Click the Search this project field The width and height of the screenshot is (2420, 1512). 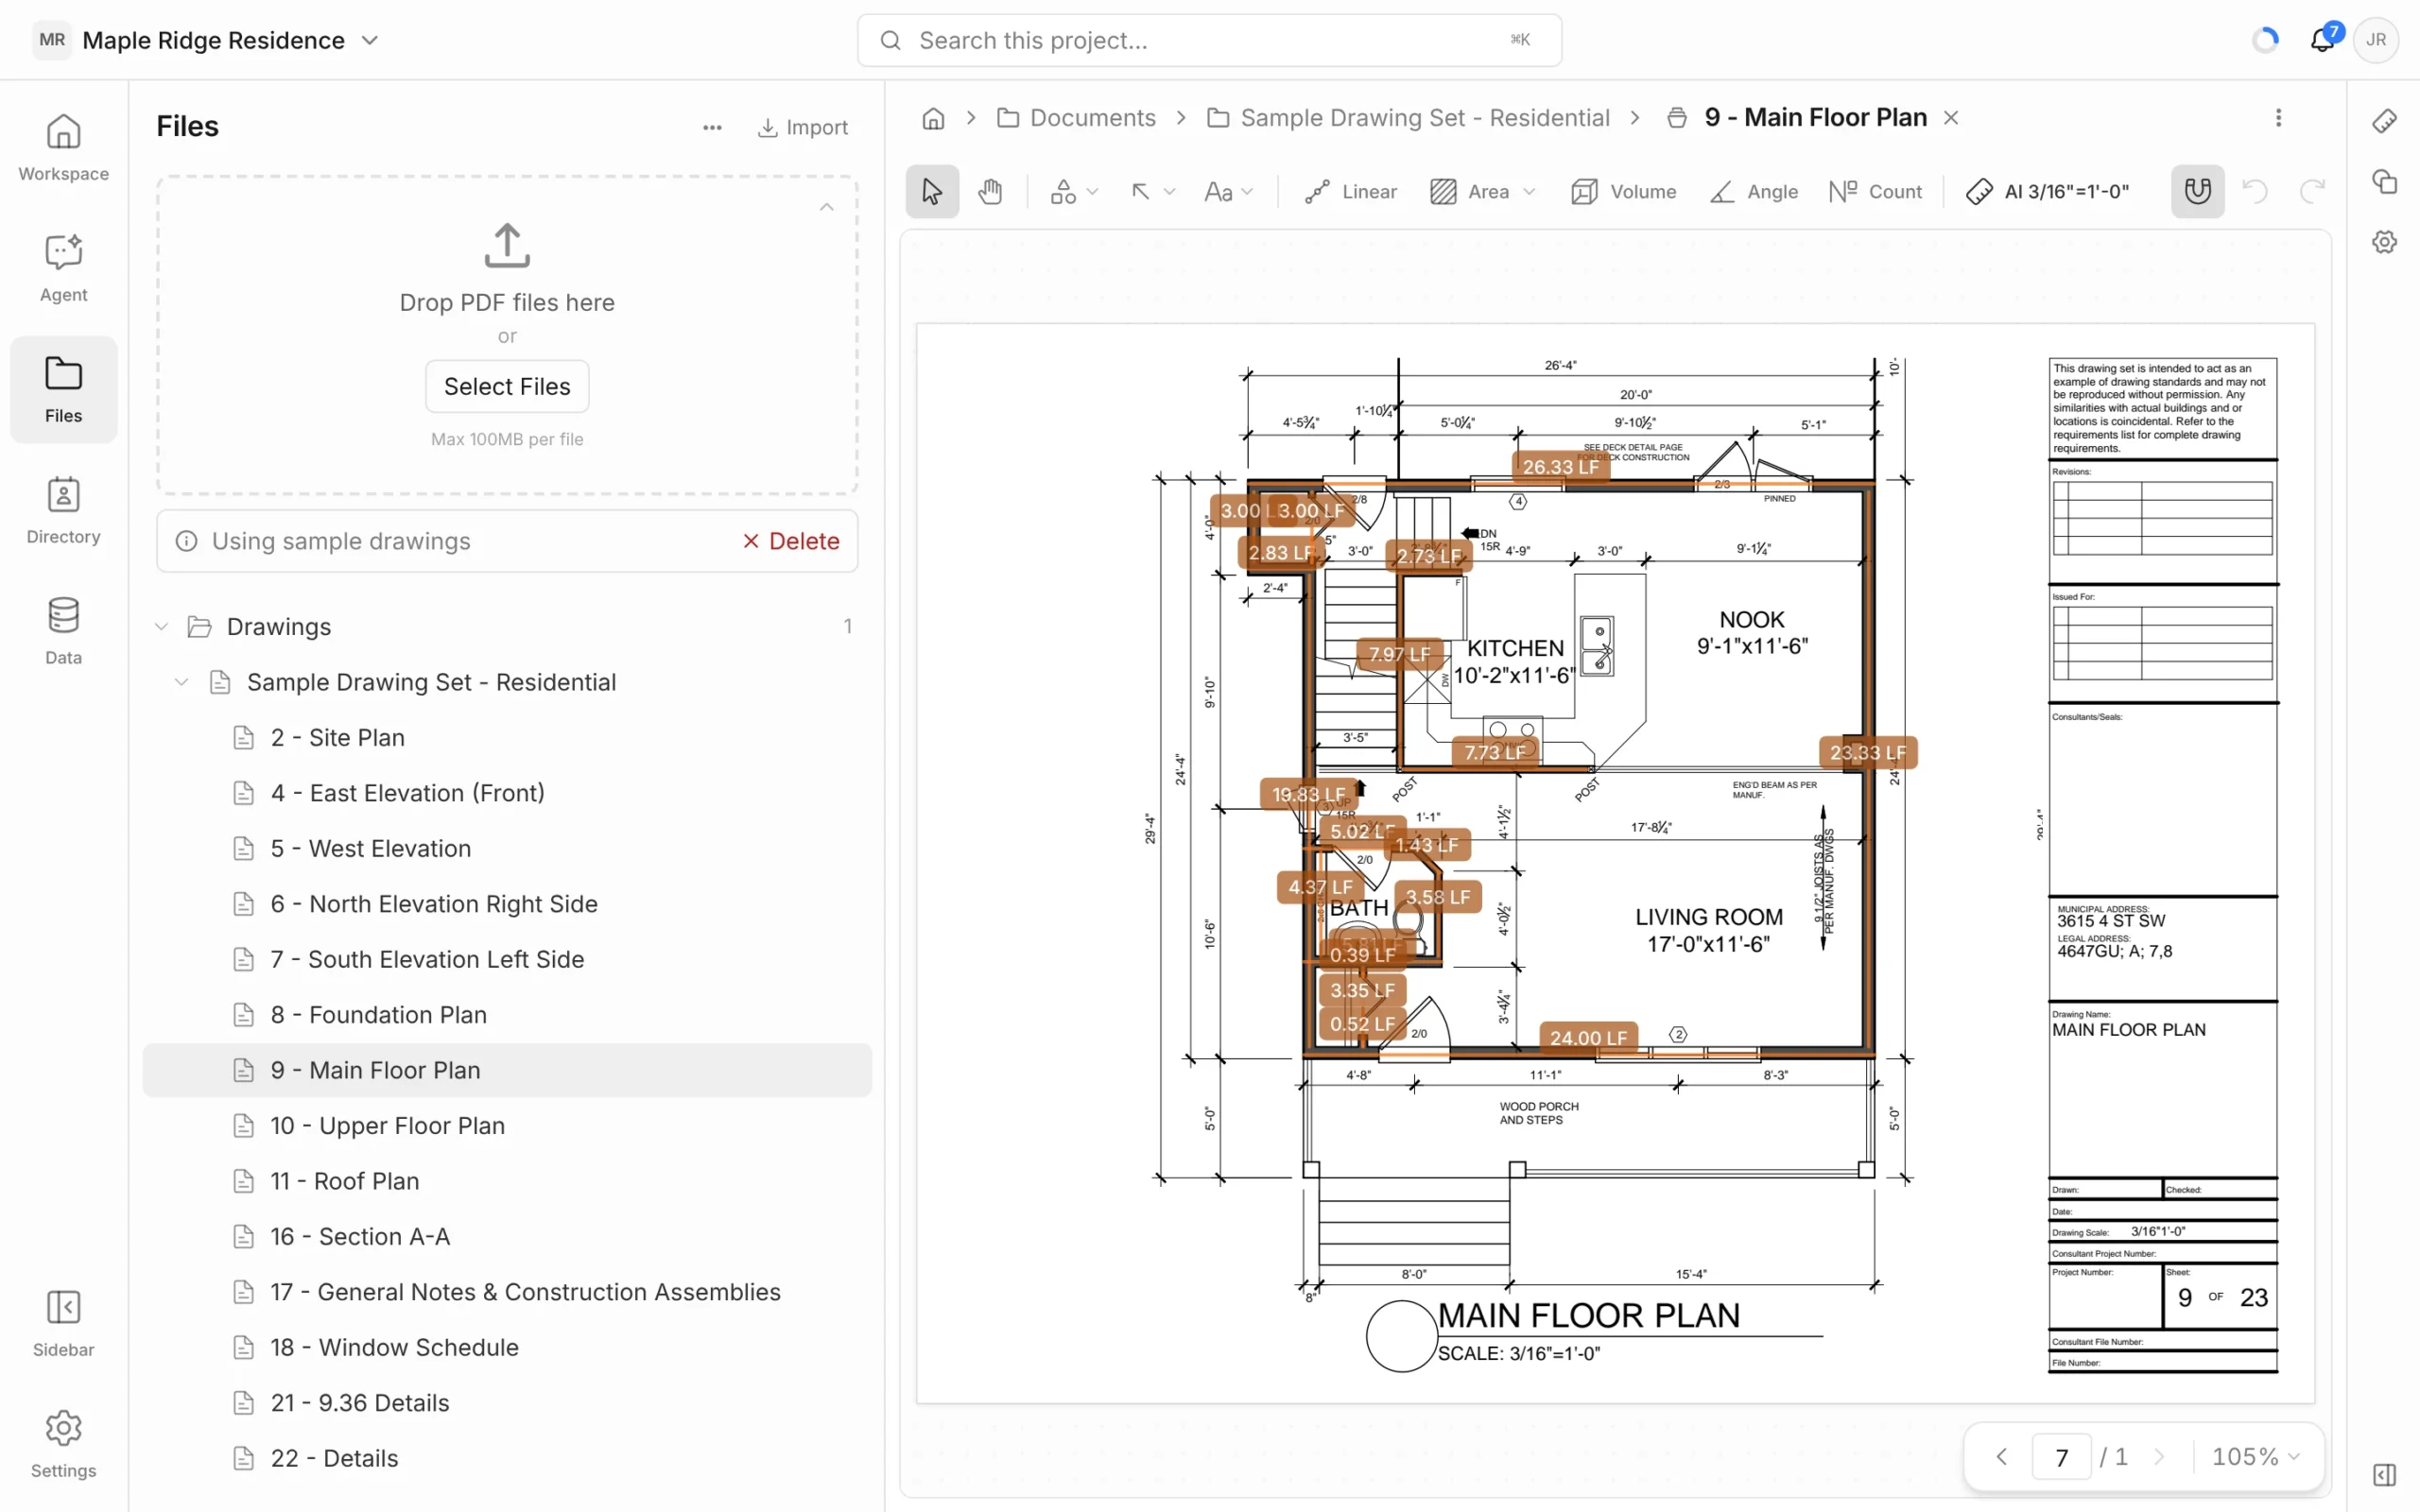click(1209, 40)
